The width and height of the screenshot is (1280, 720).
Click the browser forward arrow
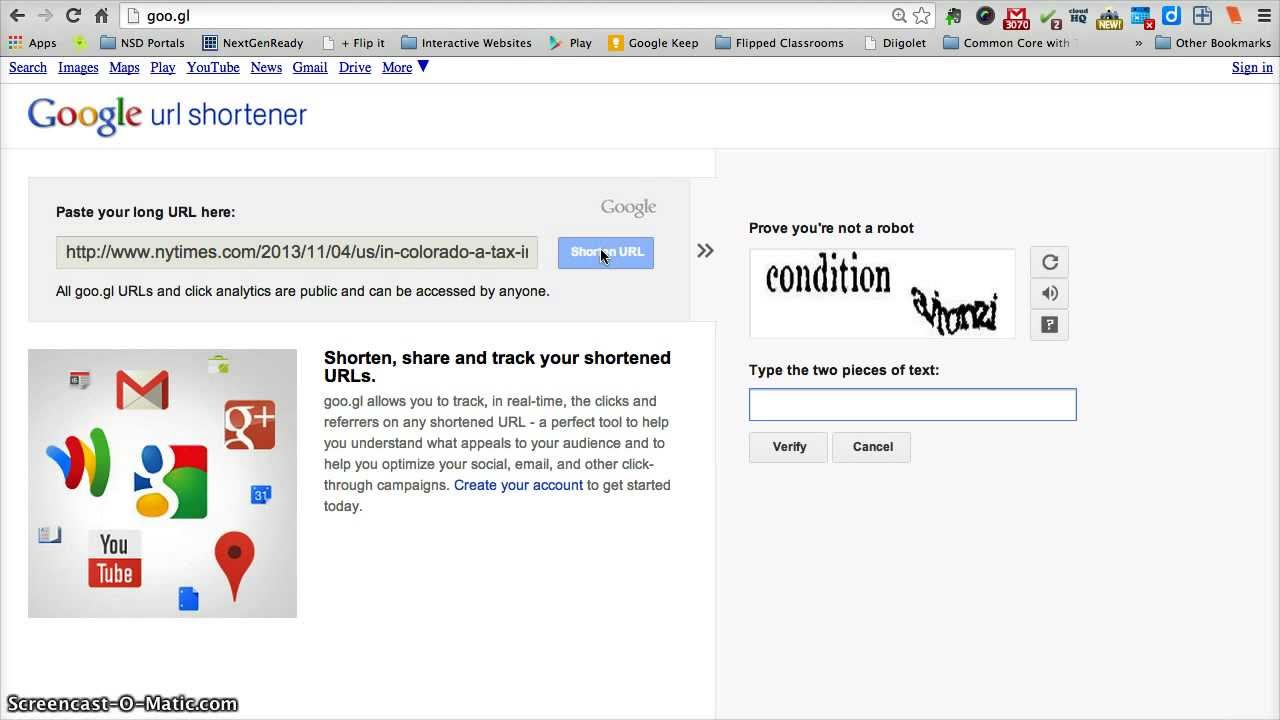(45, 16)
